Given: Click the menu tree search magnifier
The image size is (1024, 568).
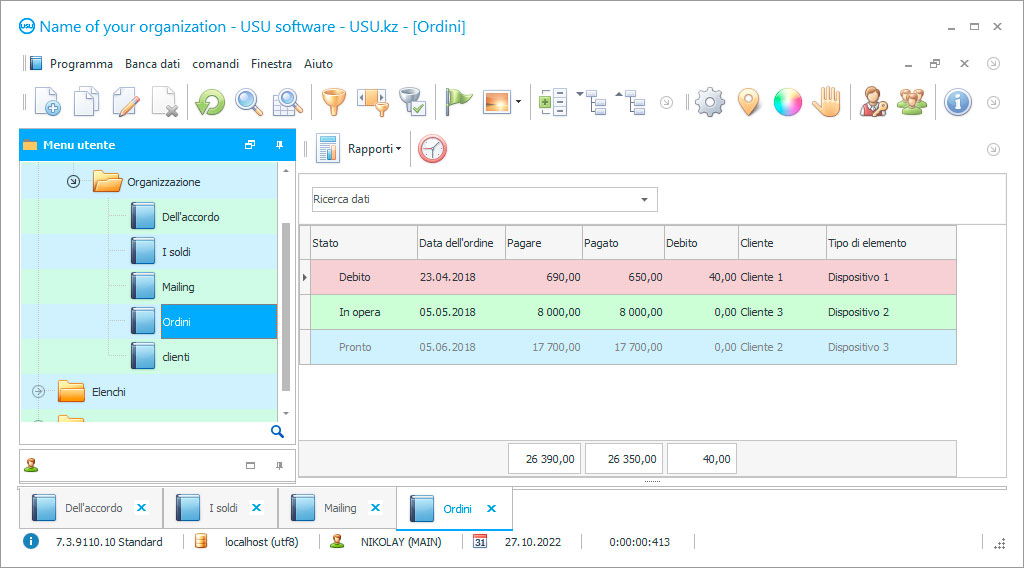Looking at the screenshot, I should pyautogui.click(x=278, y=432).
